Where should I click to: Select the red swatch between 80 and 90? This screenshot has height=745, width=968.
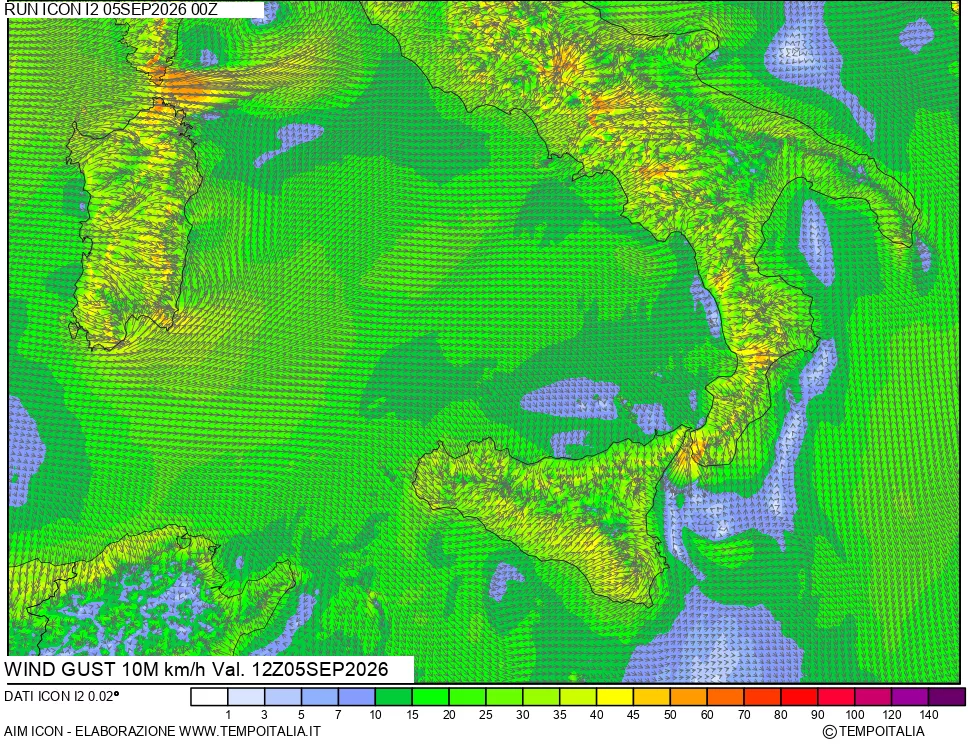(799, 697)
